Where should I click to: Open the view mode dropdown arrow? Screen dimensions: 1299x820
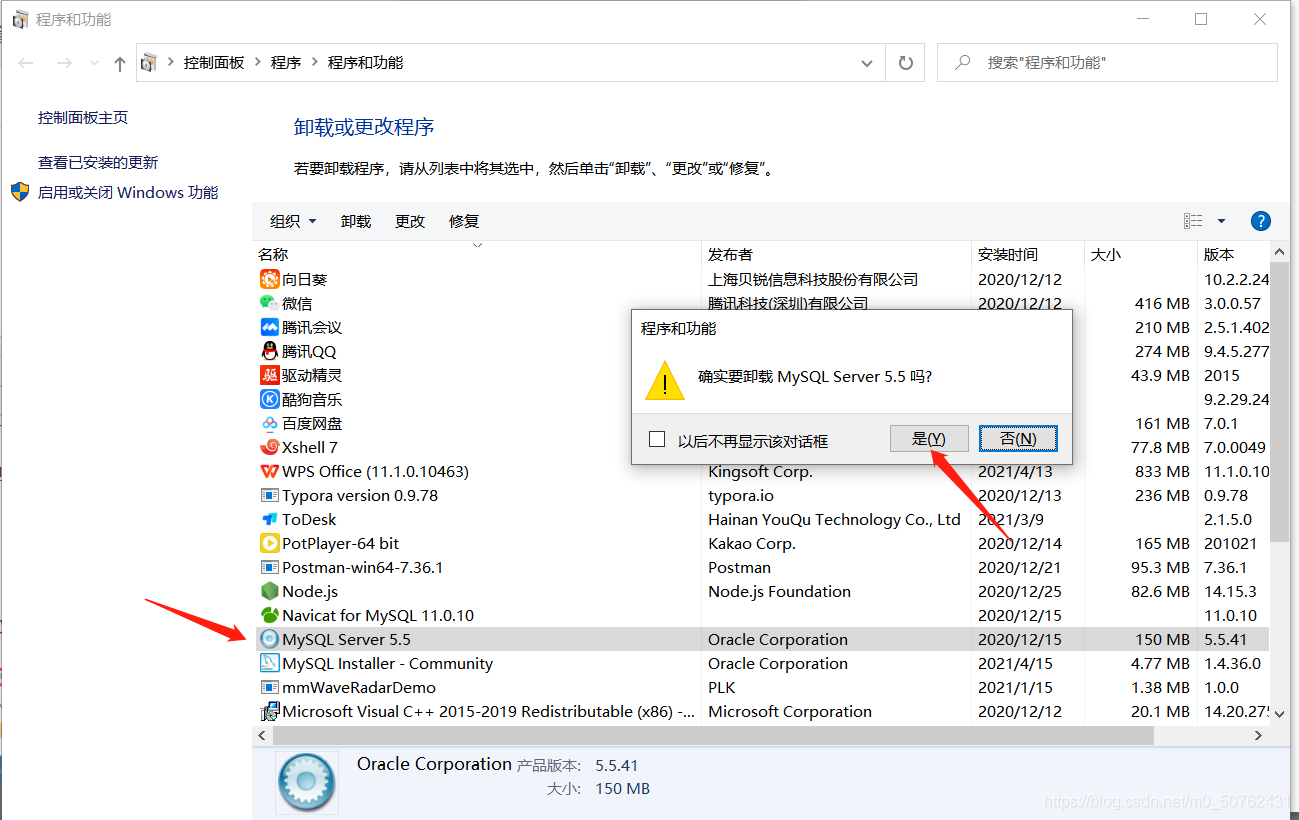point(1221,221)
